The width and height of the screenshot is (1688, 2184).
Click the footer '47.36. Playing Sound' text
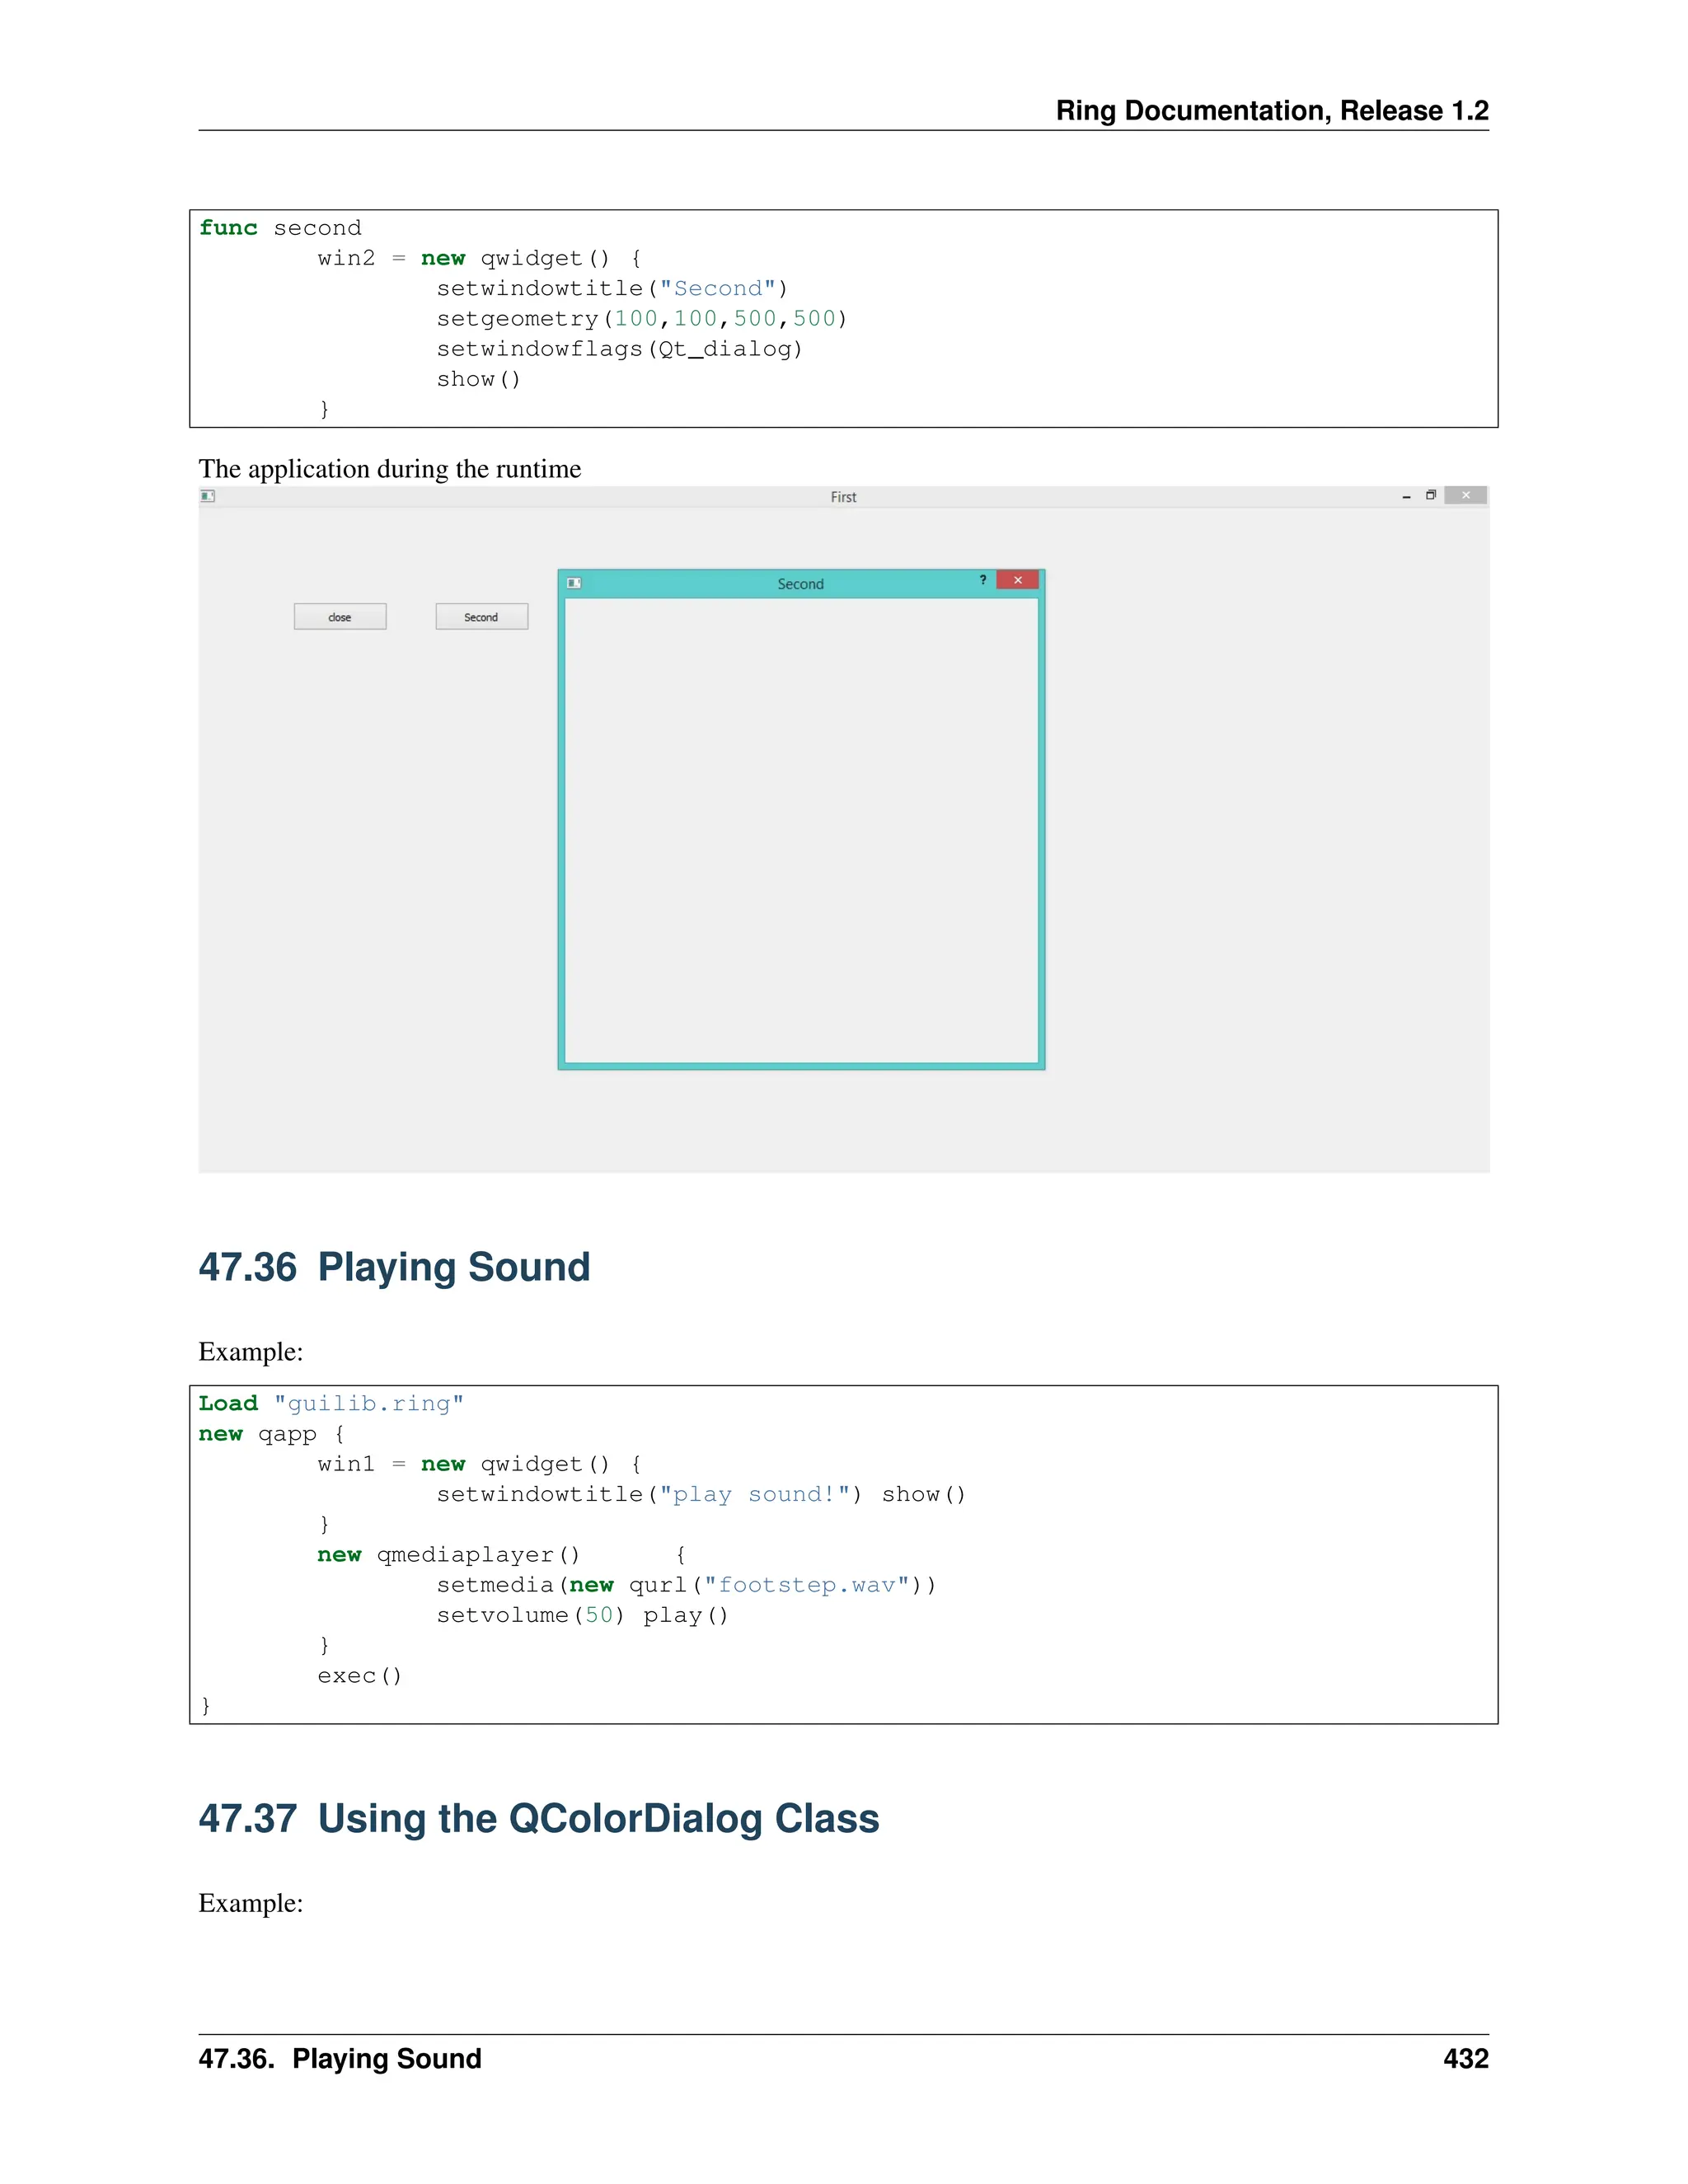click(x=340, y=2058)
